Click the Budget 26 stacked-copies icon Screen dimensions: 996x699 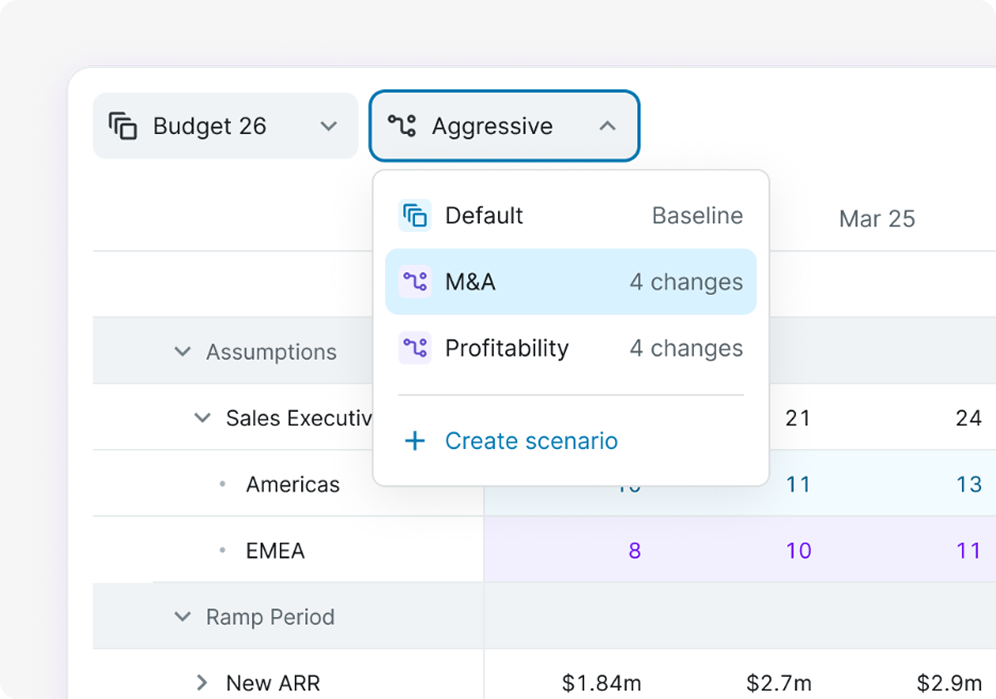pyautogui.click(x=123, y=127)
